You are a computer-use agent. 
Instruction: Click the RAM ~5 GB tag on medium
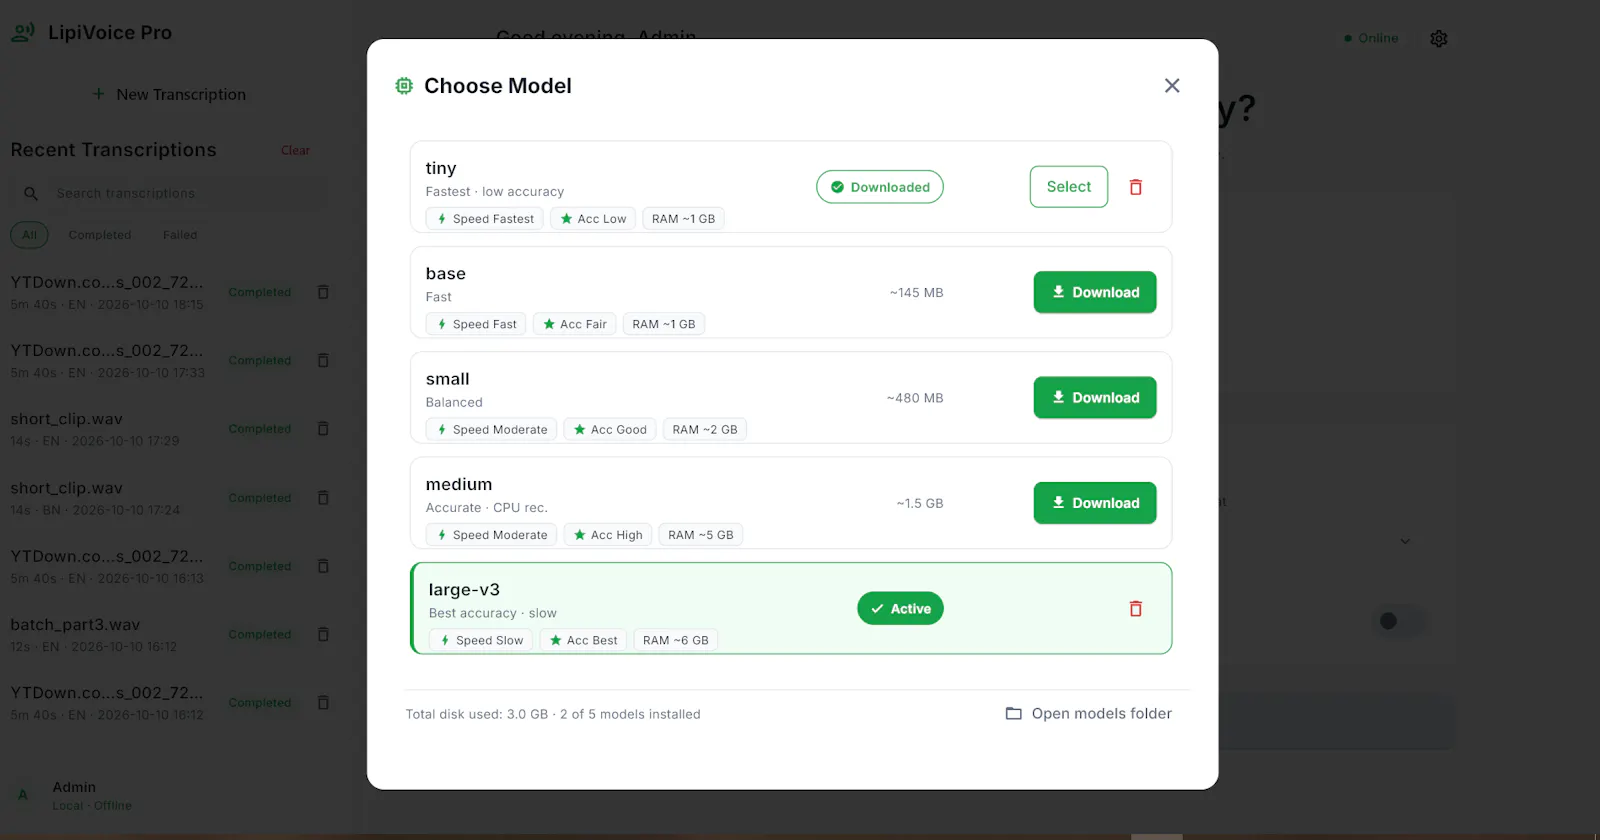tap(700, 535)
